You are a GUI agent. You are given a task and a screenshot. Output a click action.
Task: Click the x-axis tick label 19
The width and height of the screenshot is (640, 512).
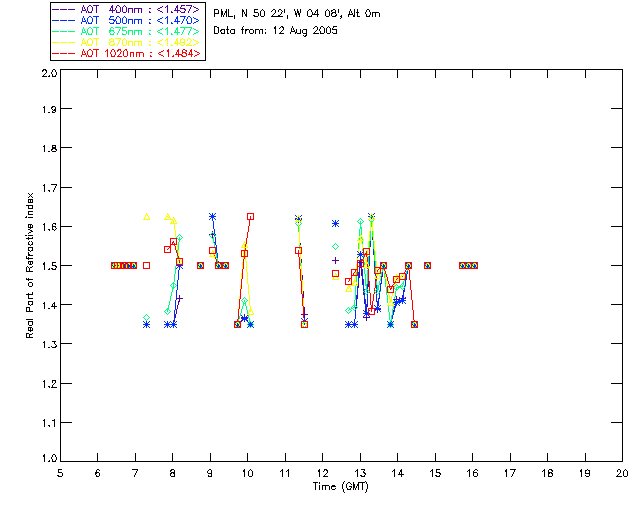coord(585,473)
